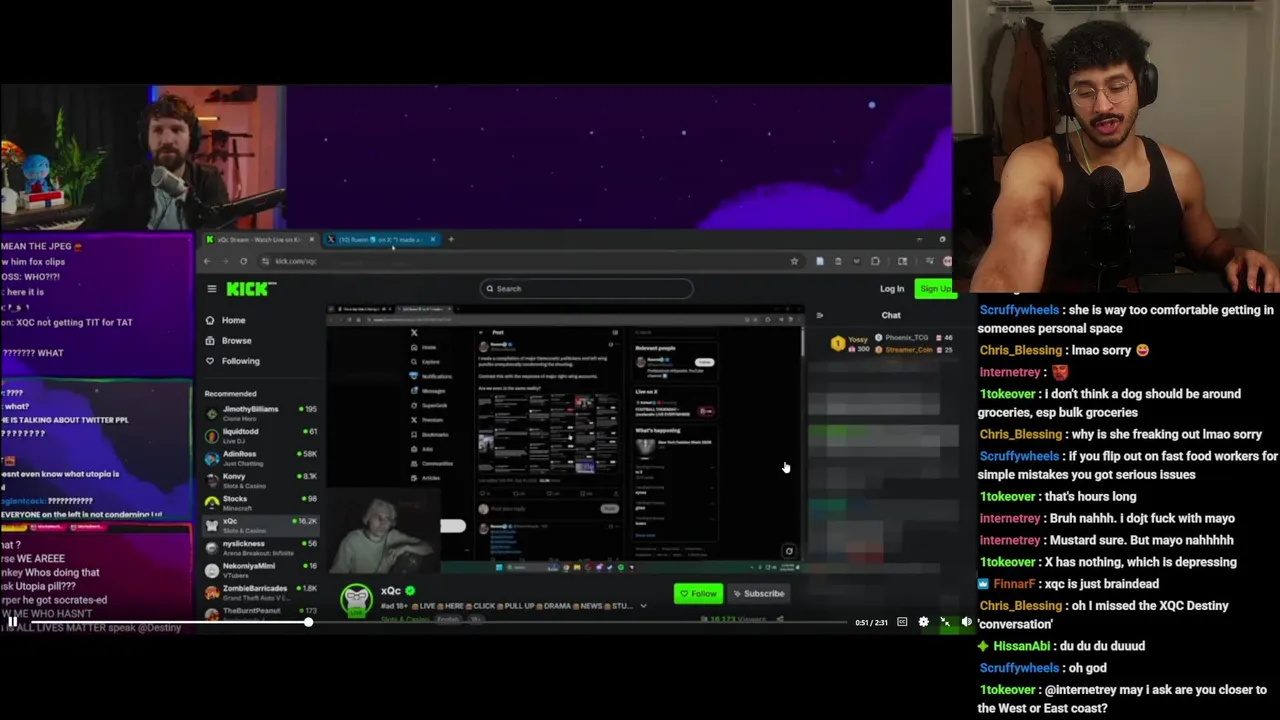Click the Kick Search field

pyautogui.click(x=586, y=288)
